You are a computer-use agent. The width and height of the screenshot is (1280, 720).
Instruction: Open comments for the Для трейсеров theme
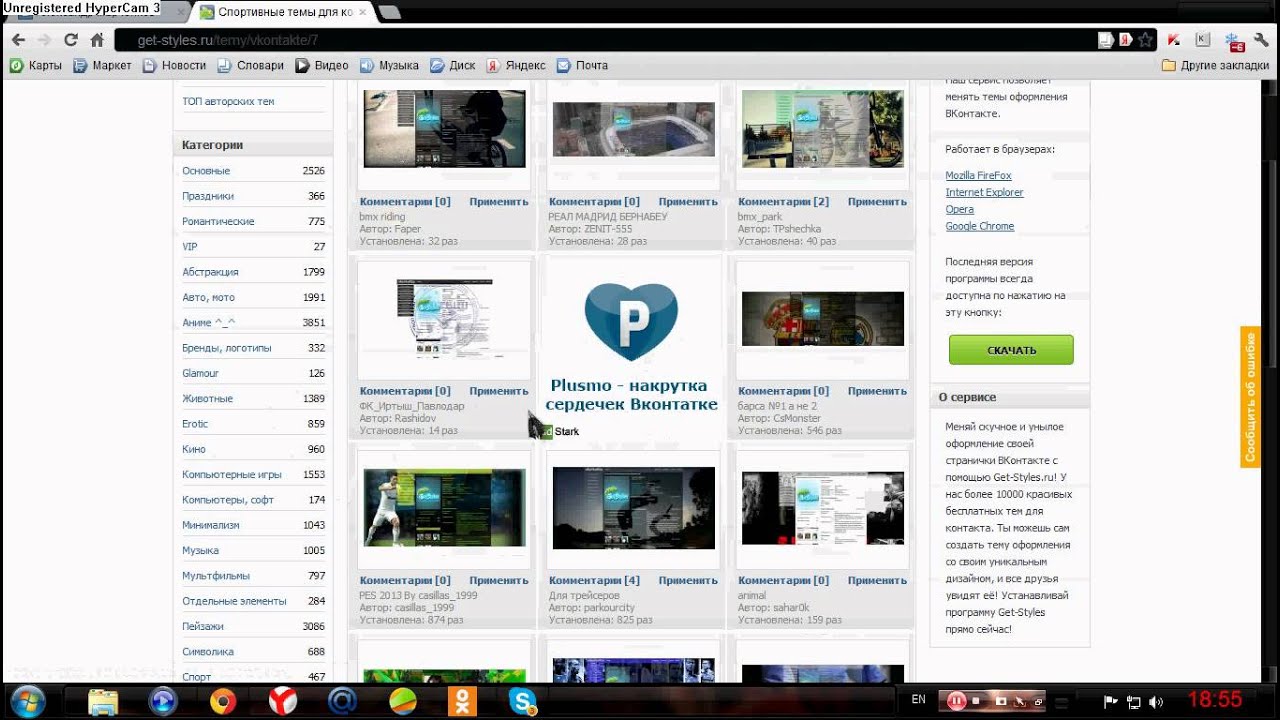(594, 581)
